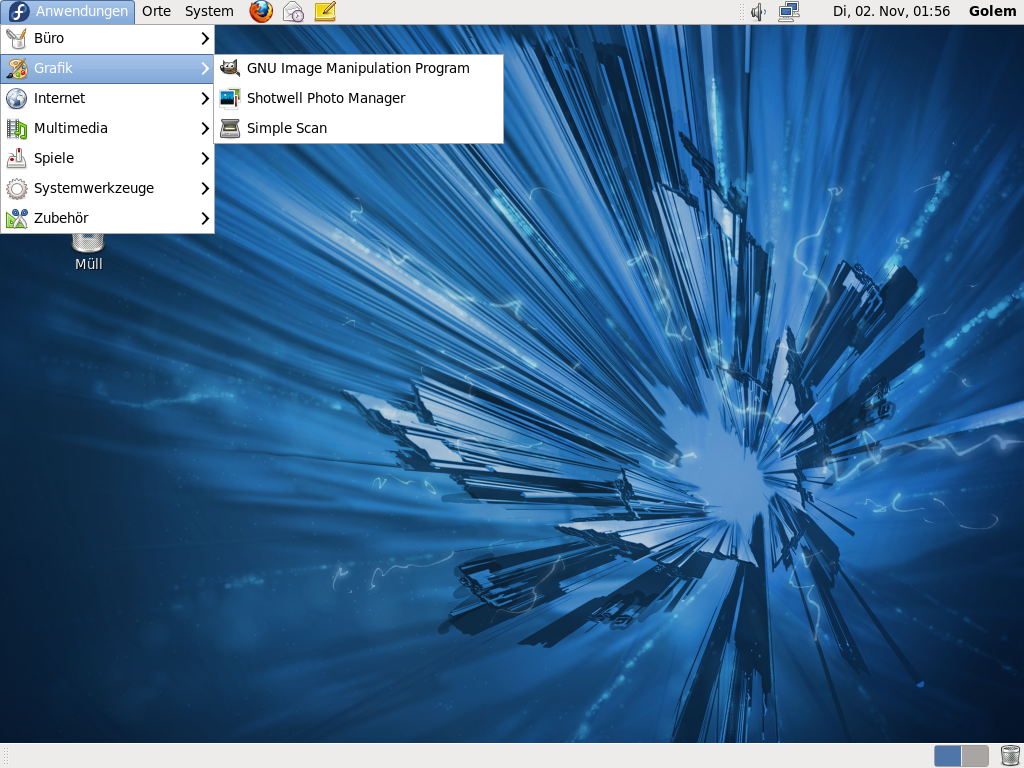Open the network connection tray icon
The image size is (1024, 768).
point(789,12)
